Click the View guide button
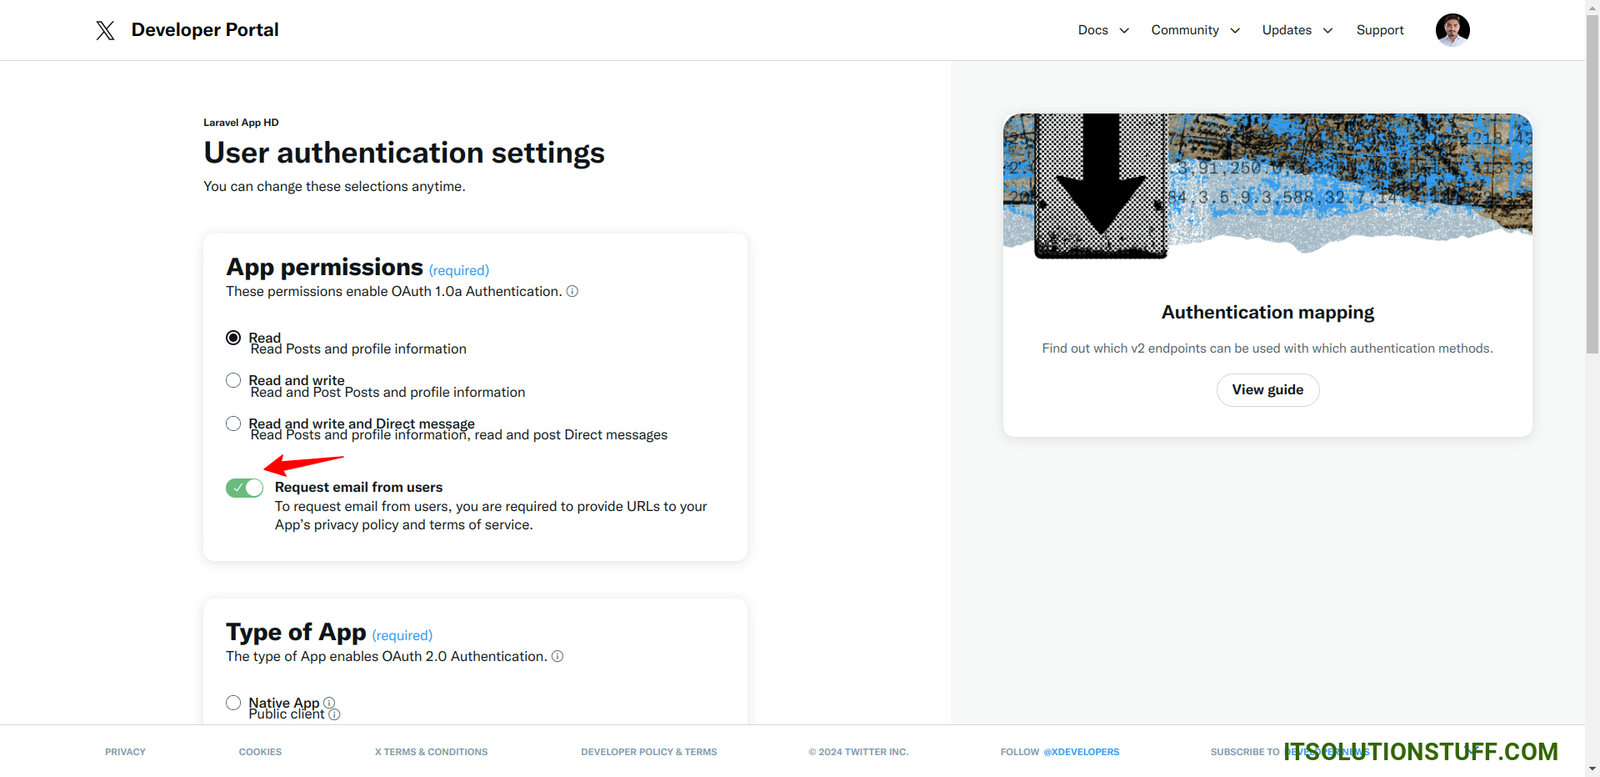The height and width of the screenshot is (777, 1600). [x=1267, y=390]
